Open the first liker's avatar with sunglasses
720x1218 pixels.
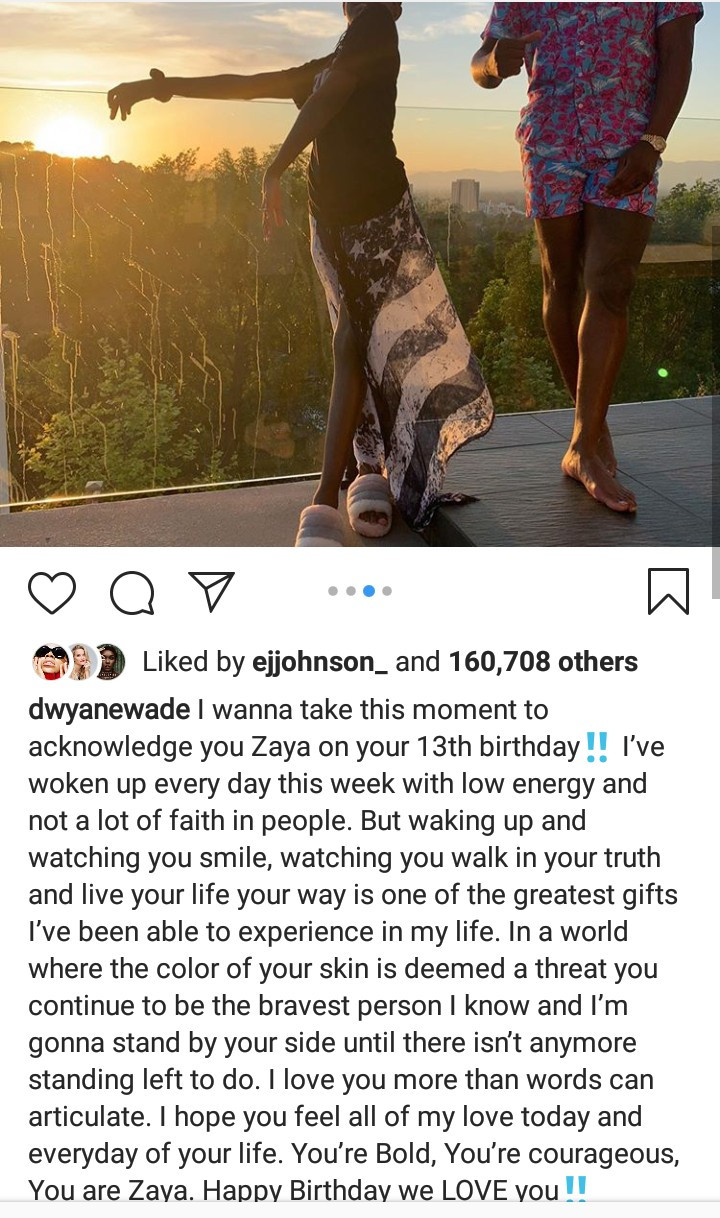point(50,662)
